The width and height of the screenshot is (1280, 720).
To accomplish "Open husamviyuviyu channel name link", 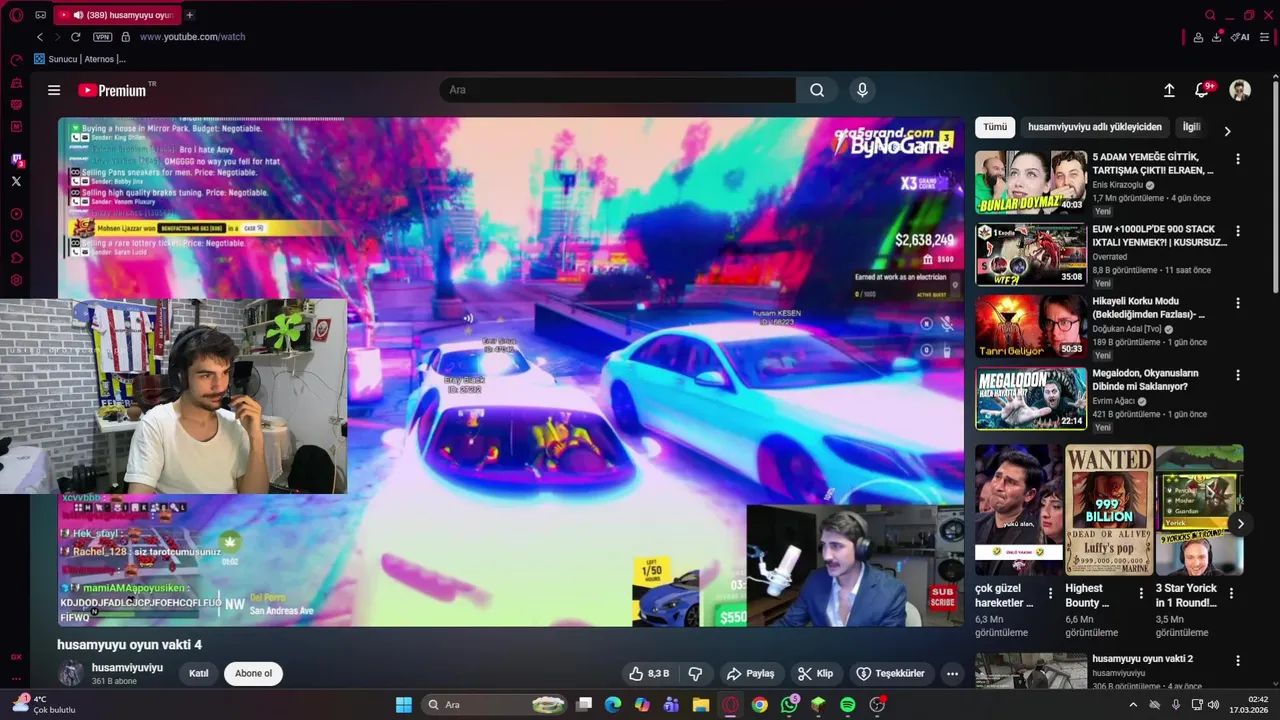I will pos(127,667).
